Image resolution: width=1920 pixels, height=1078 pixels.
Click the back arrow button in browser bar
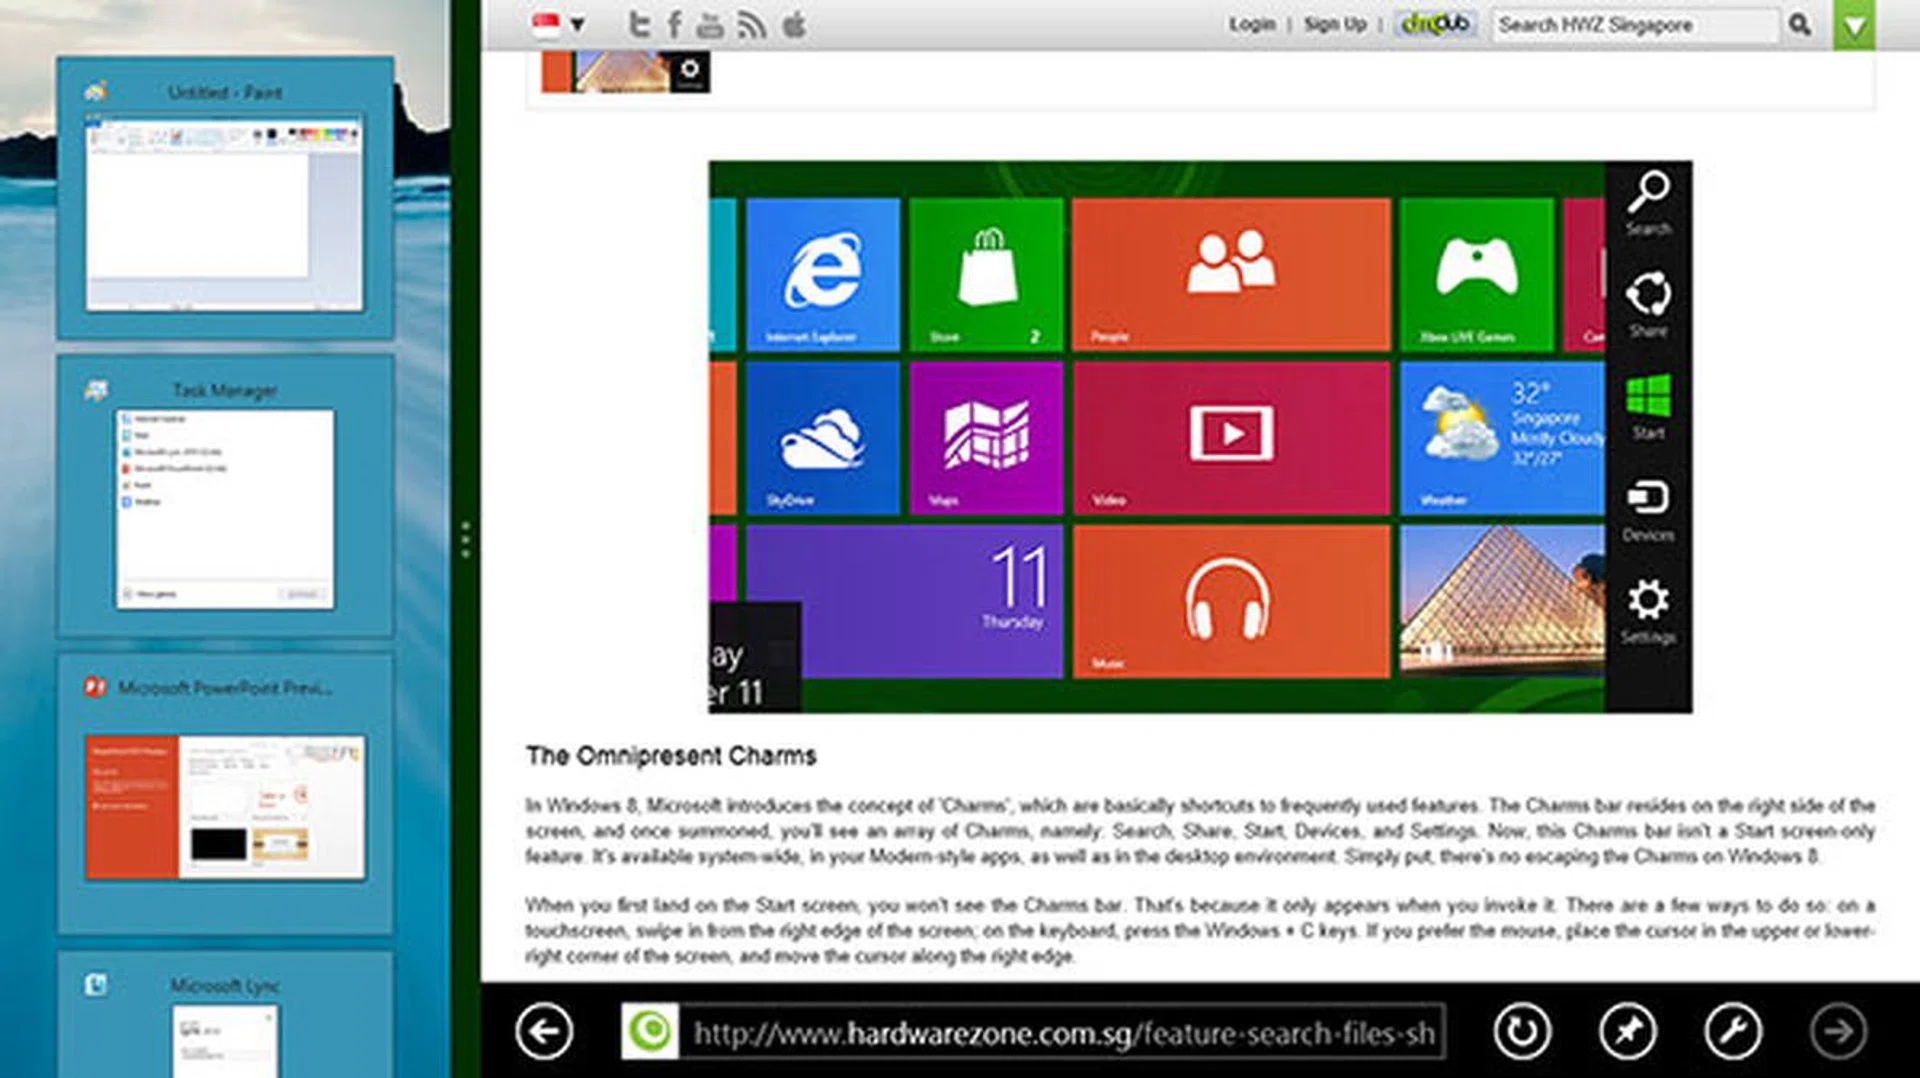(x=545, y=1031)
